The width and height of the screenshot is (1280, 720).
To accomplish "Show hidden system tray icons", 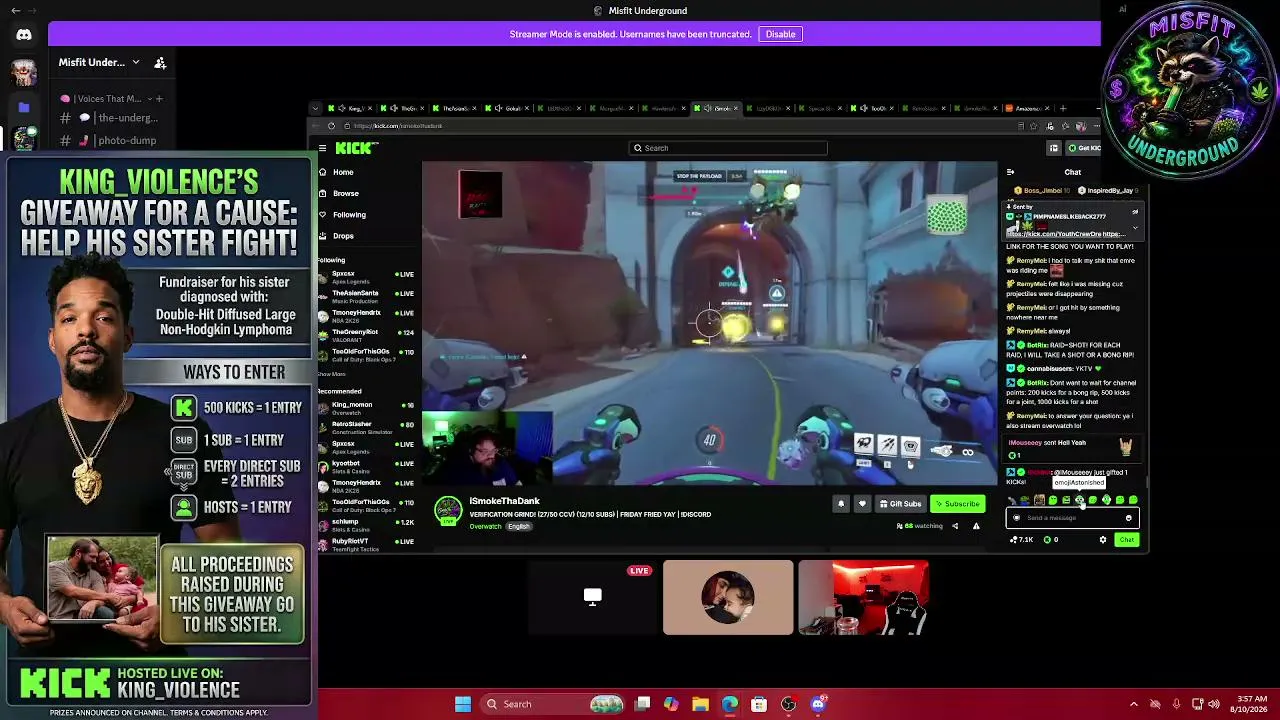I will [1134, 704].
